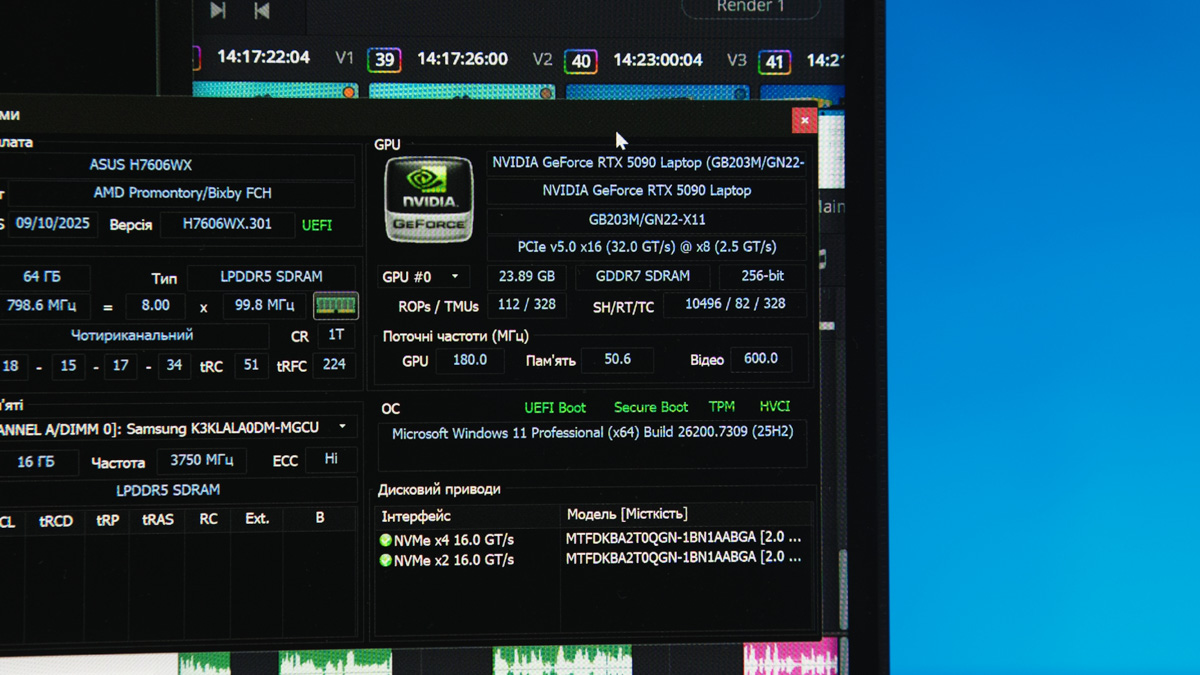Image resolution: width=1200 pixels, height=675 pixels.
Task: Click the GB203M/GN22-X11 GPU codename field
Action: 647,220
